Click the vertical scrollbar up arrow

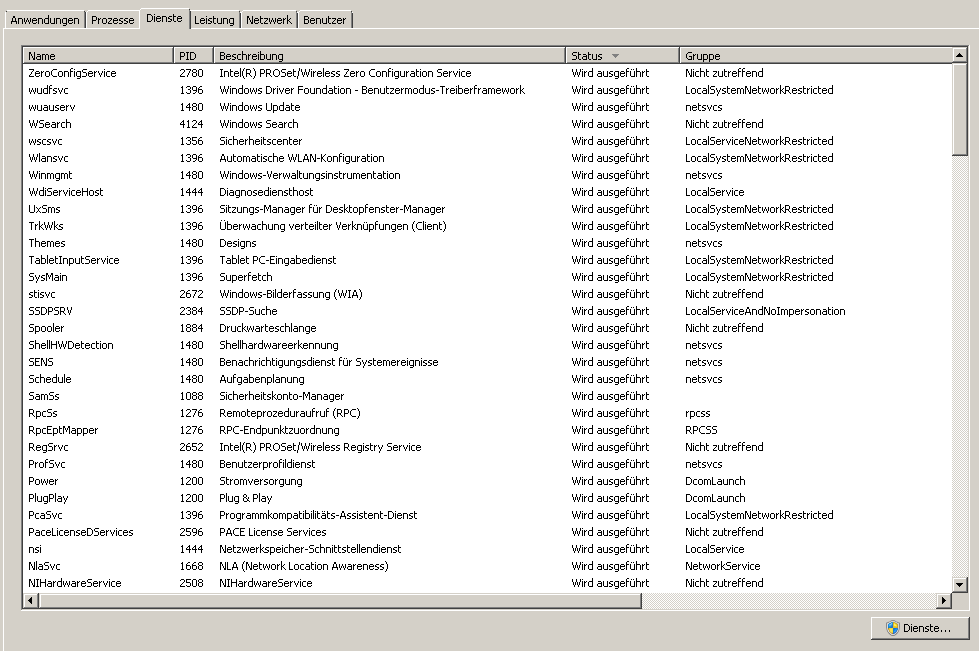(x=960, y=56)
